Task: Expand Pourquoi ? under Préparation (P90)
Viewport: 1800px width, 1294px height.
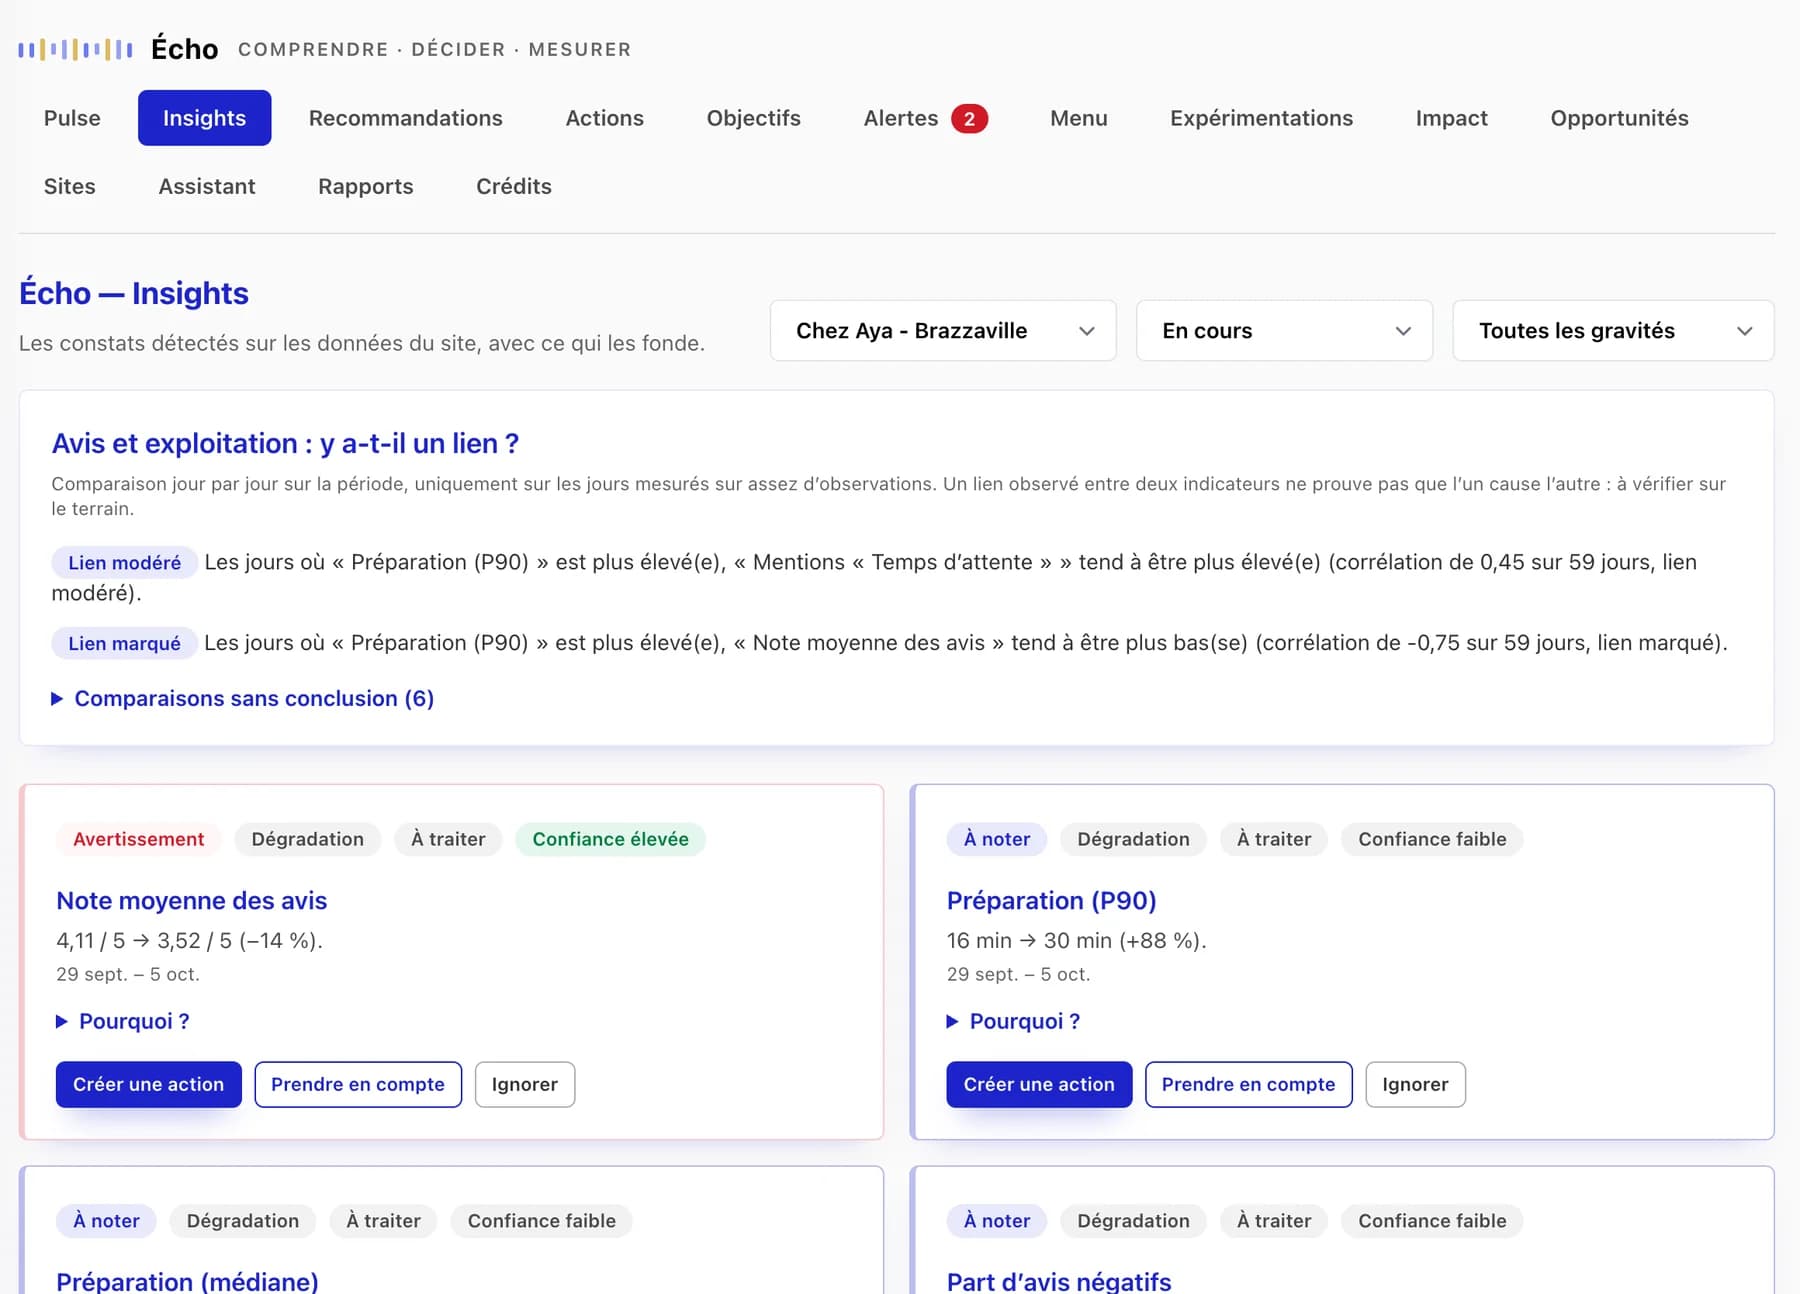Action: tap(1014, 1021)
